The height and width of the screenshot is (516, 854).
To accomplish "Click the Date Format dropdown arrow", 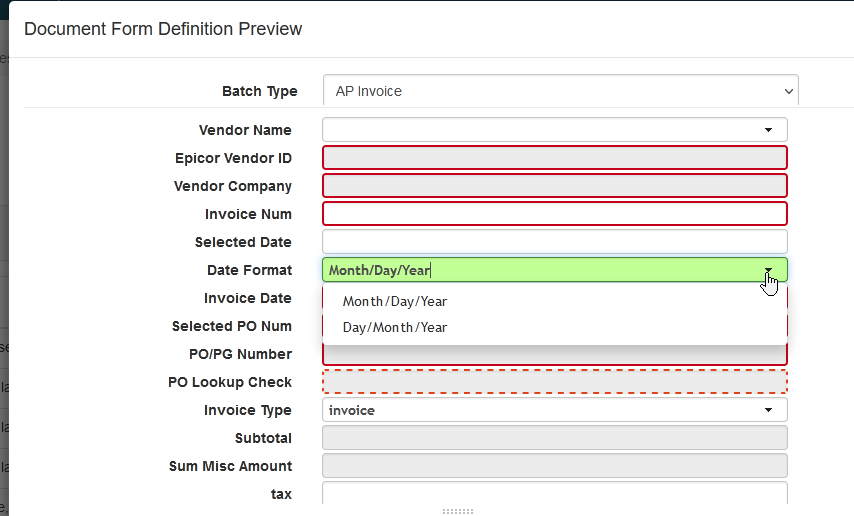I will (768, 270).
